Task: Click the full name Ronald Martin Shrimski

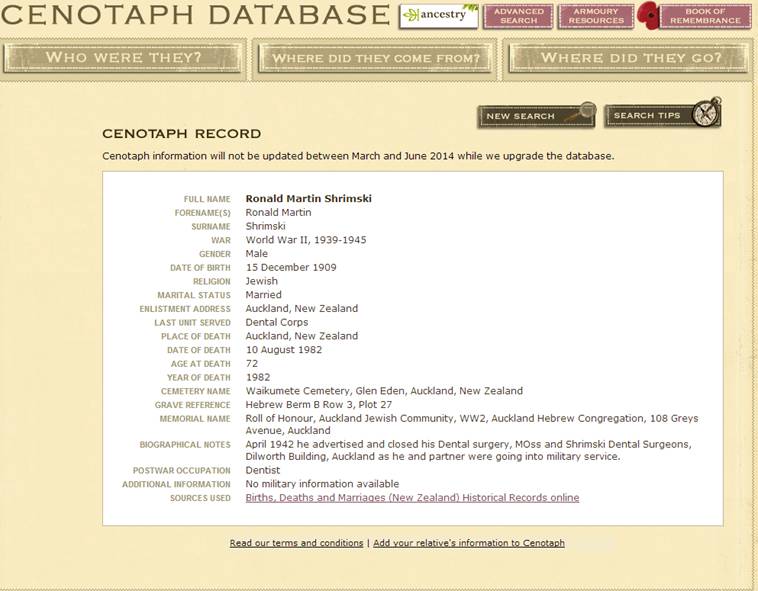Action: point(308,199)
